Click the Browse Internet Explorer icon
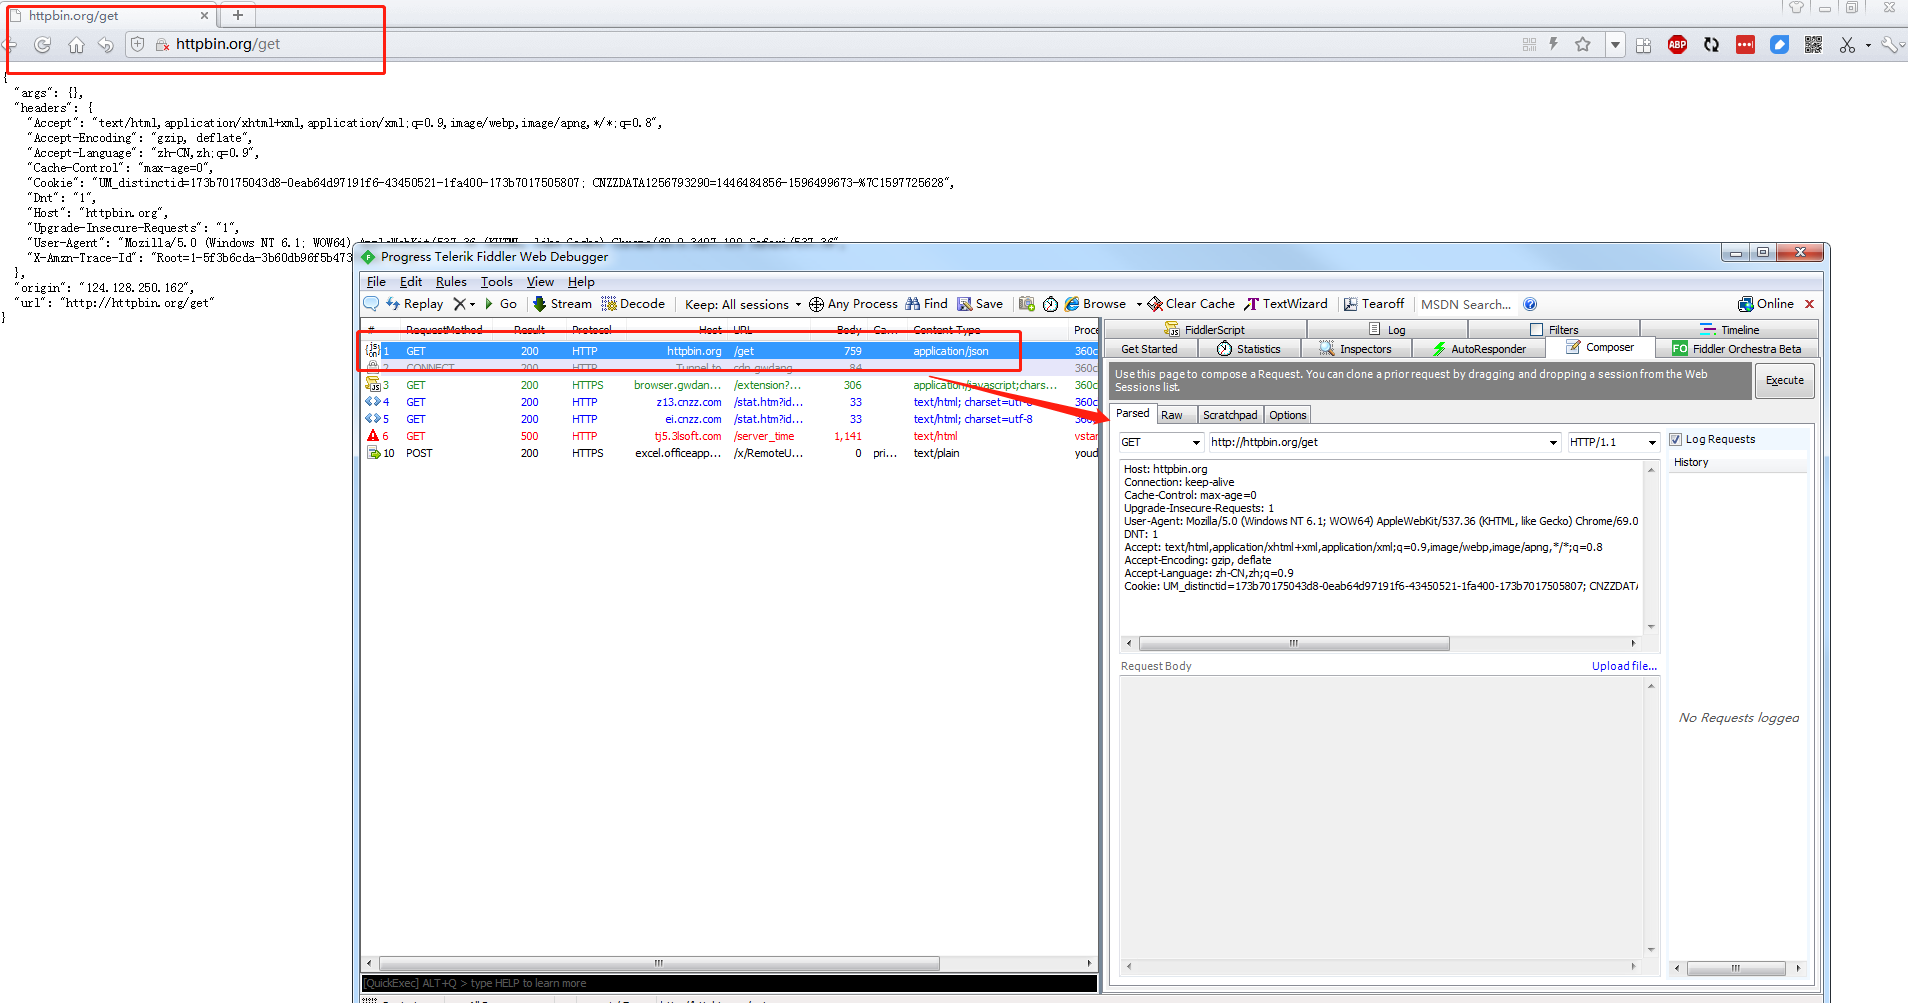Image resolution: width=1908 pixels, height=1003 pixels. click(1072, 304)
